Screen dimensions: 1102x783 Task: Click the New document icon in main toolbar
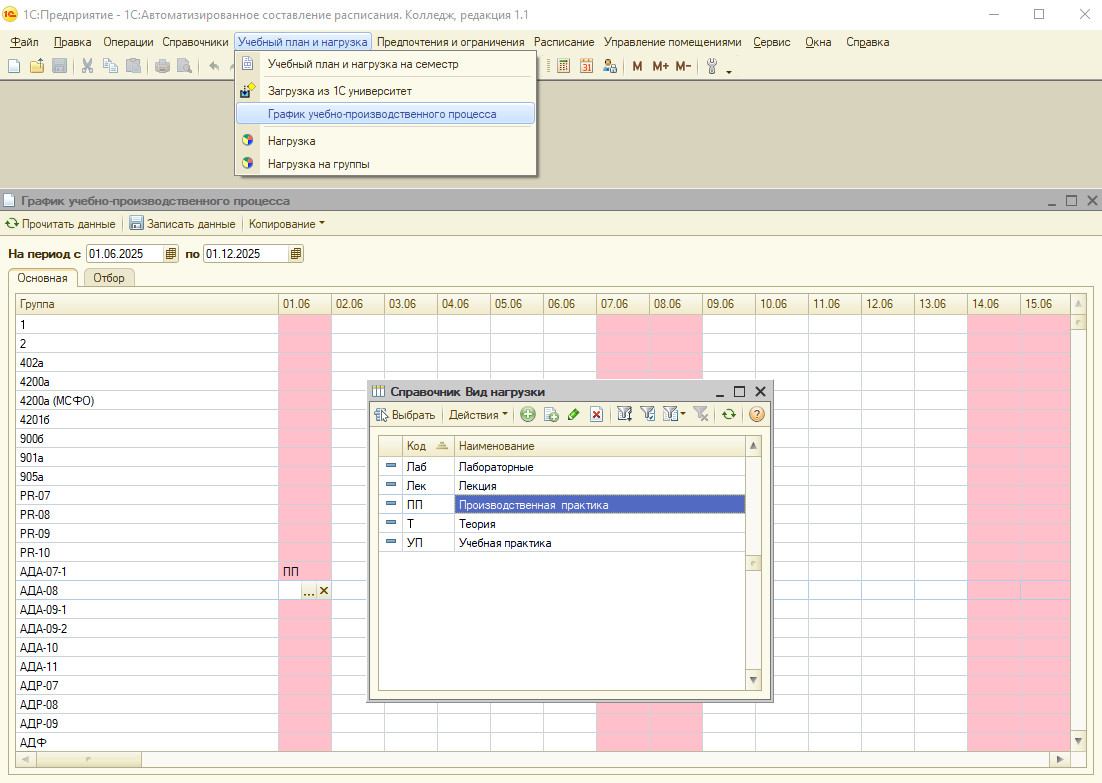pos(14,66)
